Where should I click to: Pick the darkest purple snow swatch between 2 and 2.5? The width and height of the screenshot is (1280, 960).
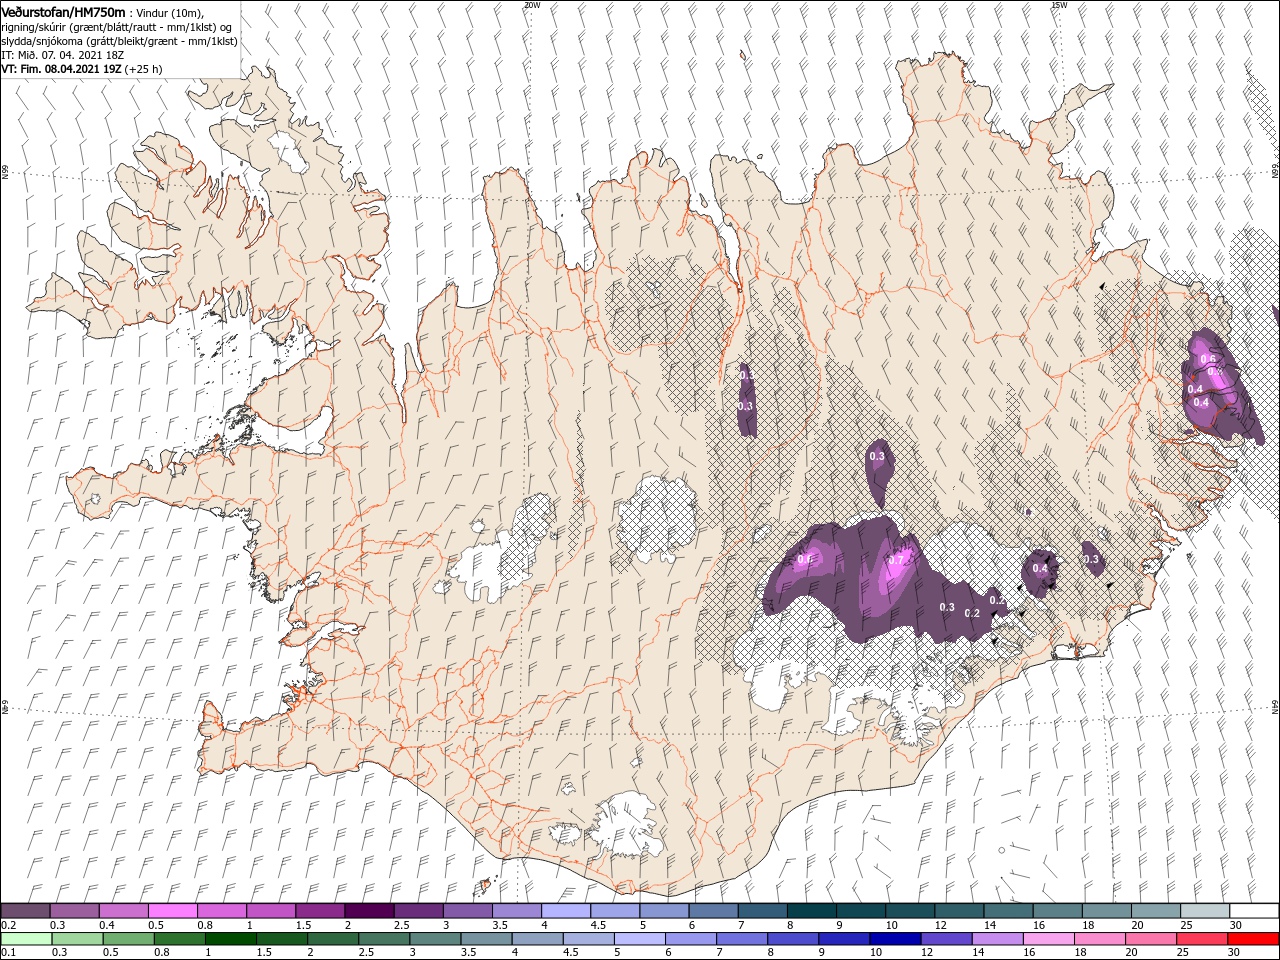pos(368,911)
